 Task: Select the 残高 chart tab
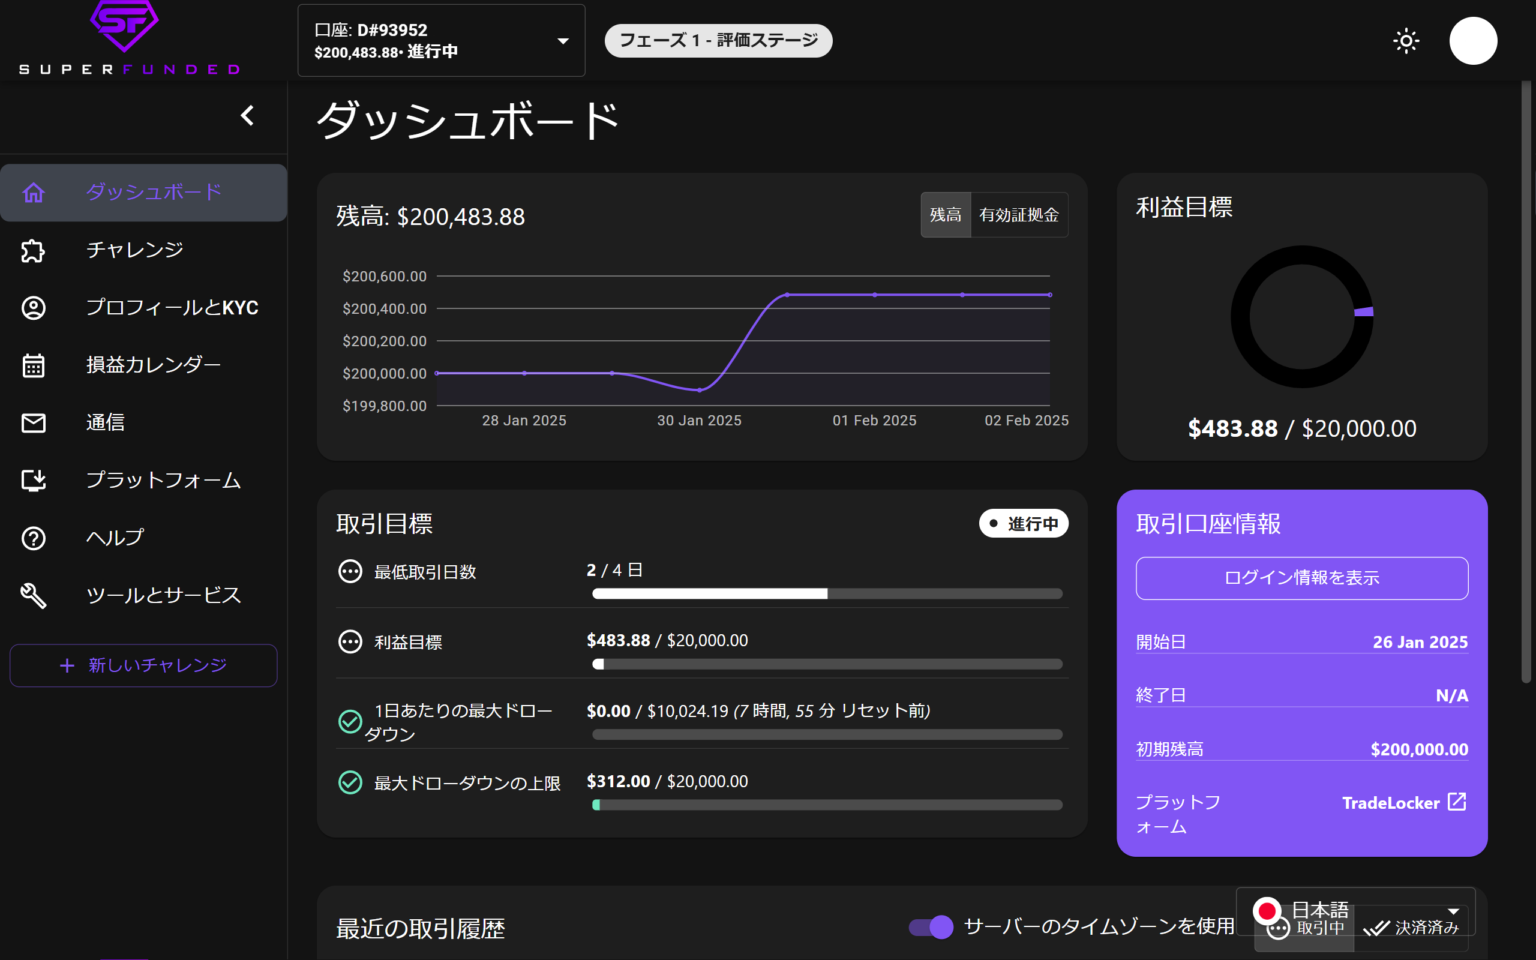point(945,215)
